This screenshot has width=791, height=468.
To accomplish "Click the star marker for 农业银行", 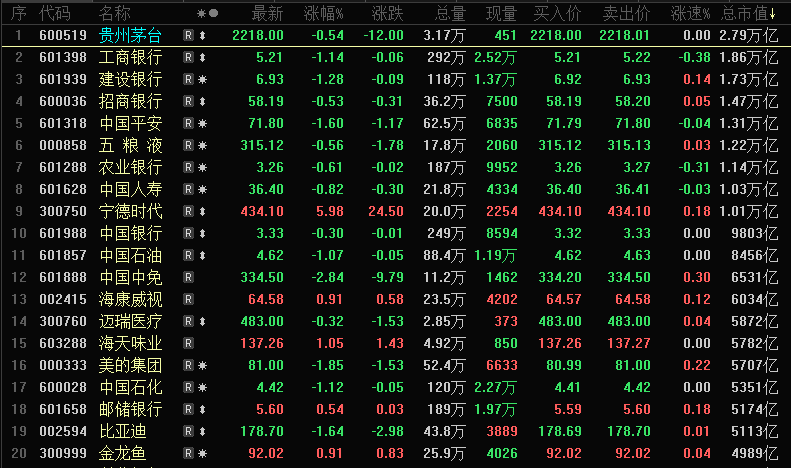I will pos(202,167).
